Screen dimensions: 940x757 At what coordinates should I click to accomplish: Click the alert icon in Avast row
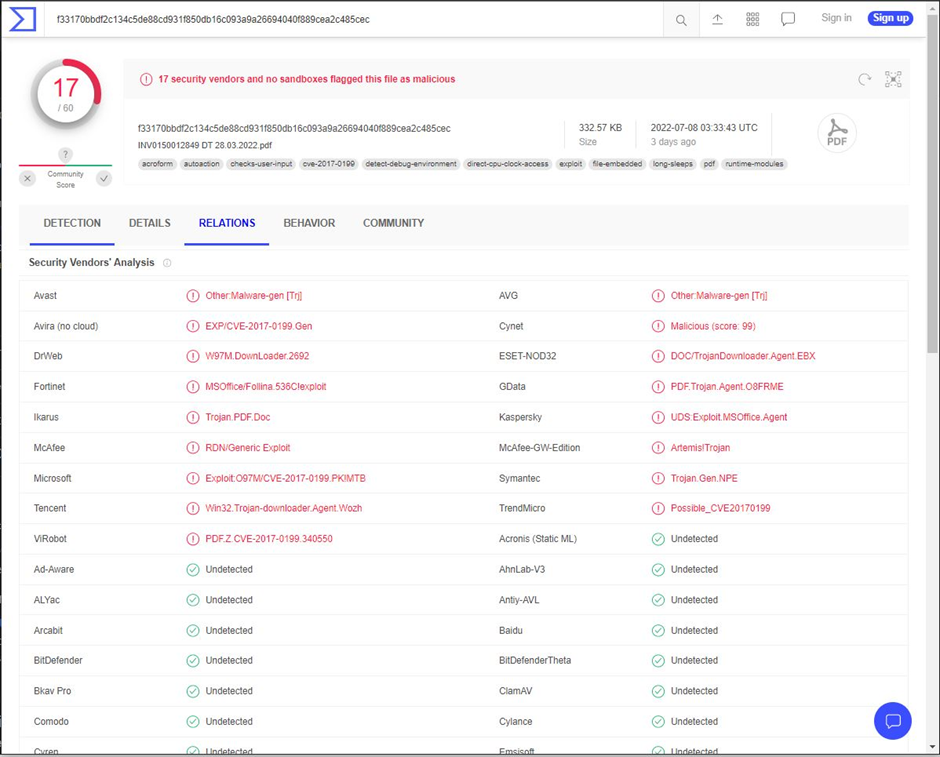(x=192, y=295)
